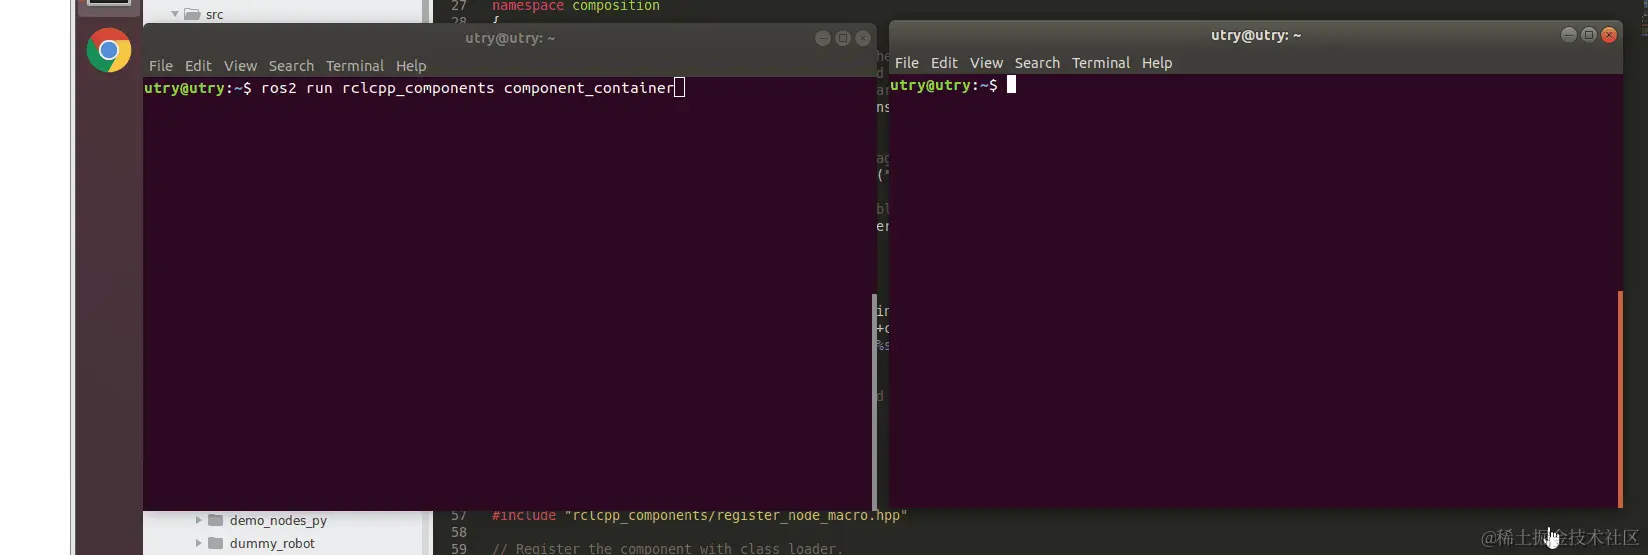The width and height of the screenshot is (1648, 555).
Task: Expand the dummy_robot folder
Action: (x=198, y=543)
